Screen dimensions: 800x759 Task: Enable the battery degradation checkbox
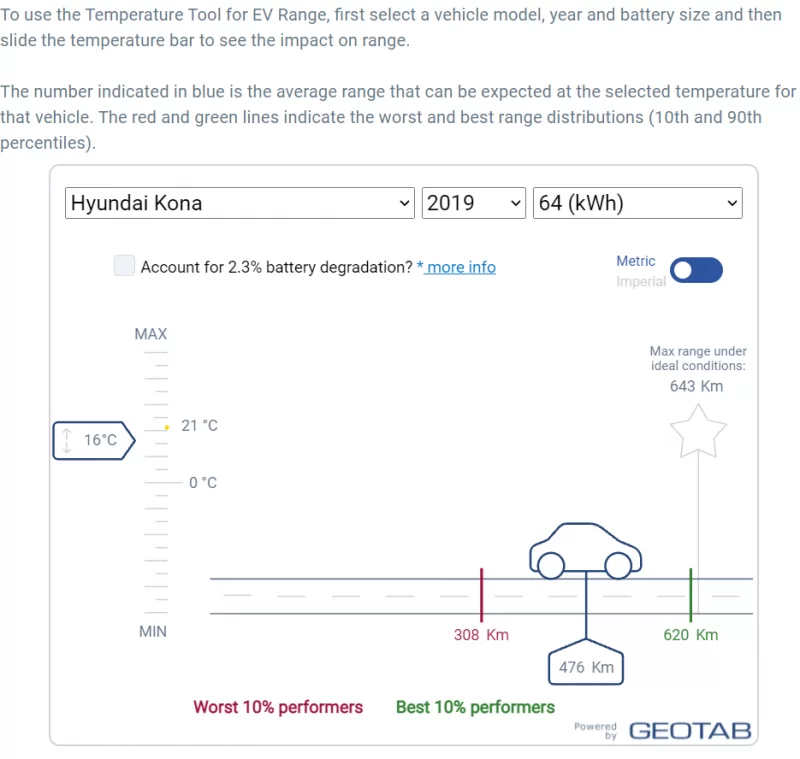[124, 266]
